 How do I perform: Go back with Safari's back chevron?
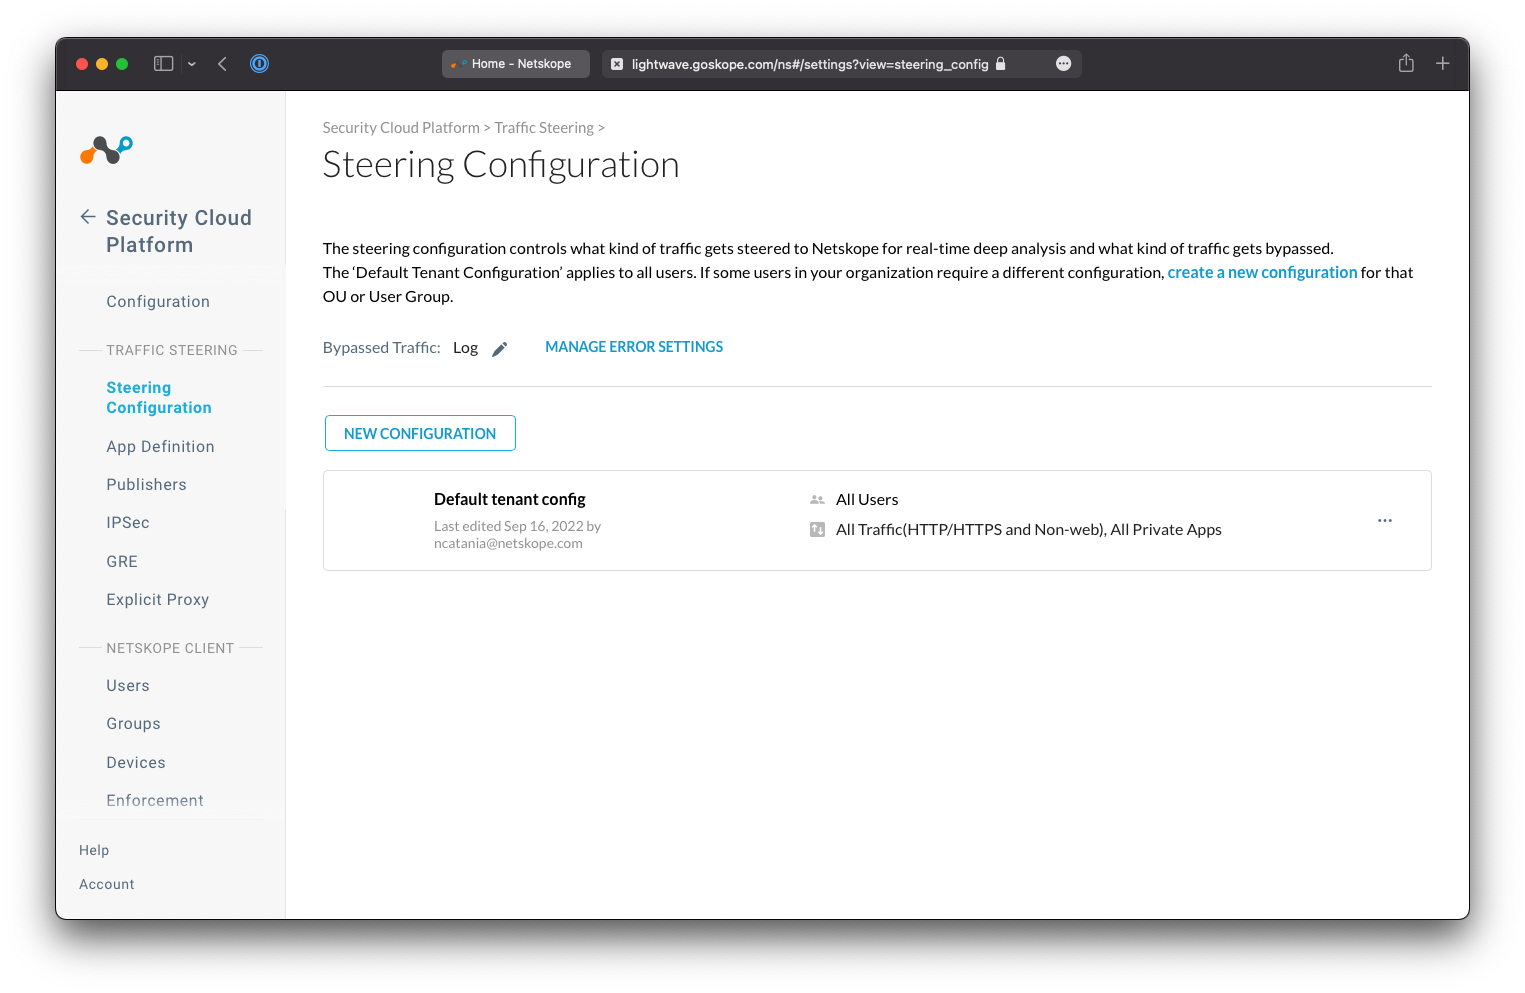pyautogui.click(x=222, y=64)
